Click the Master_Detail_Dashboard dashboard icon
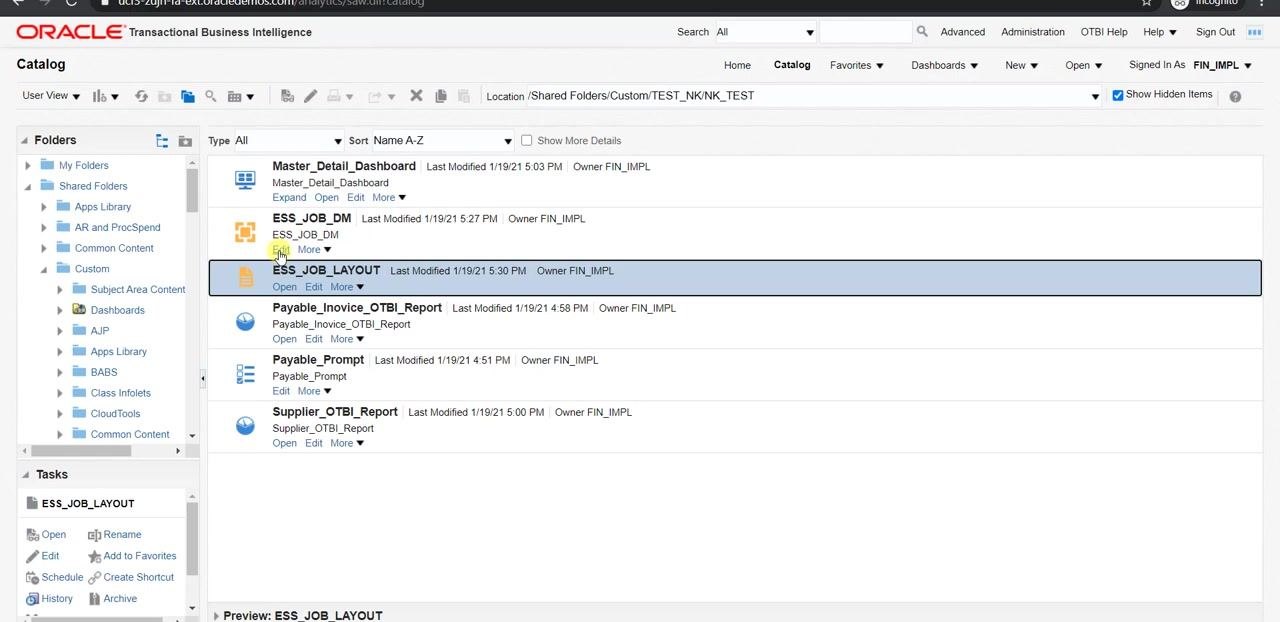 click(245, 180)
